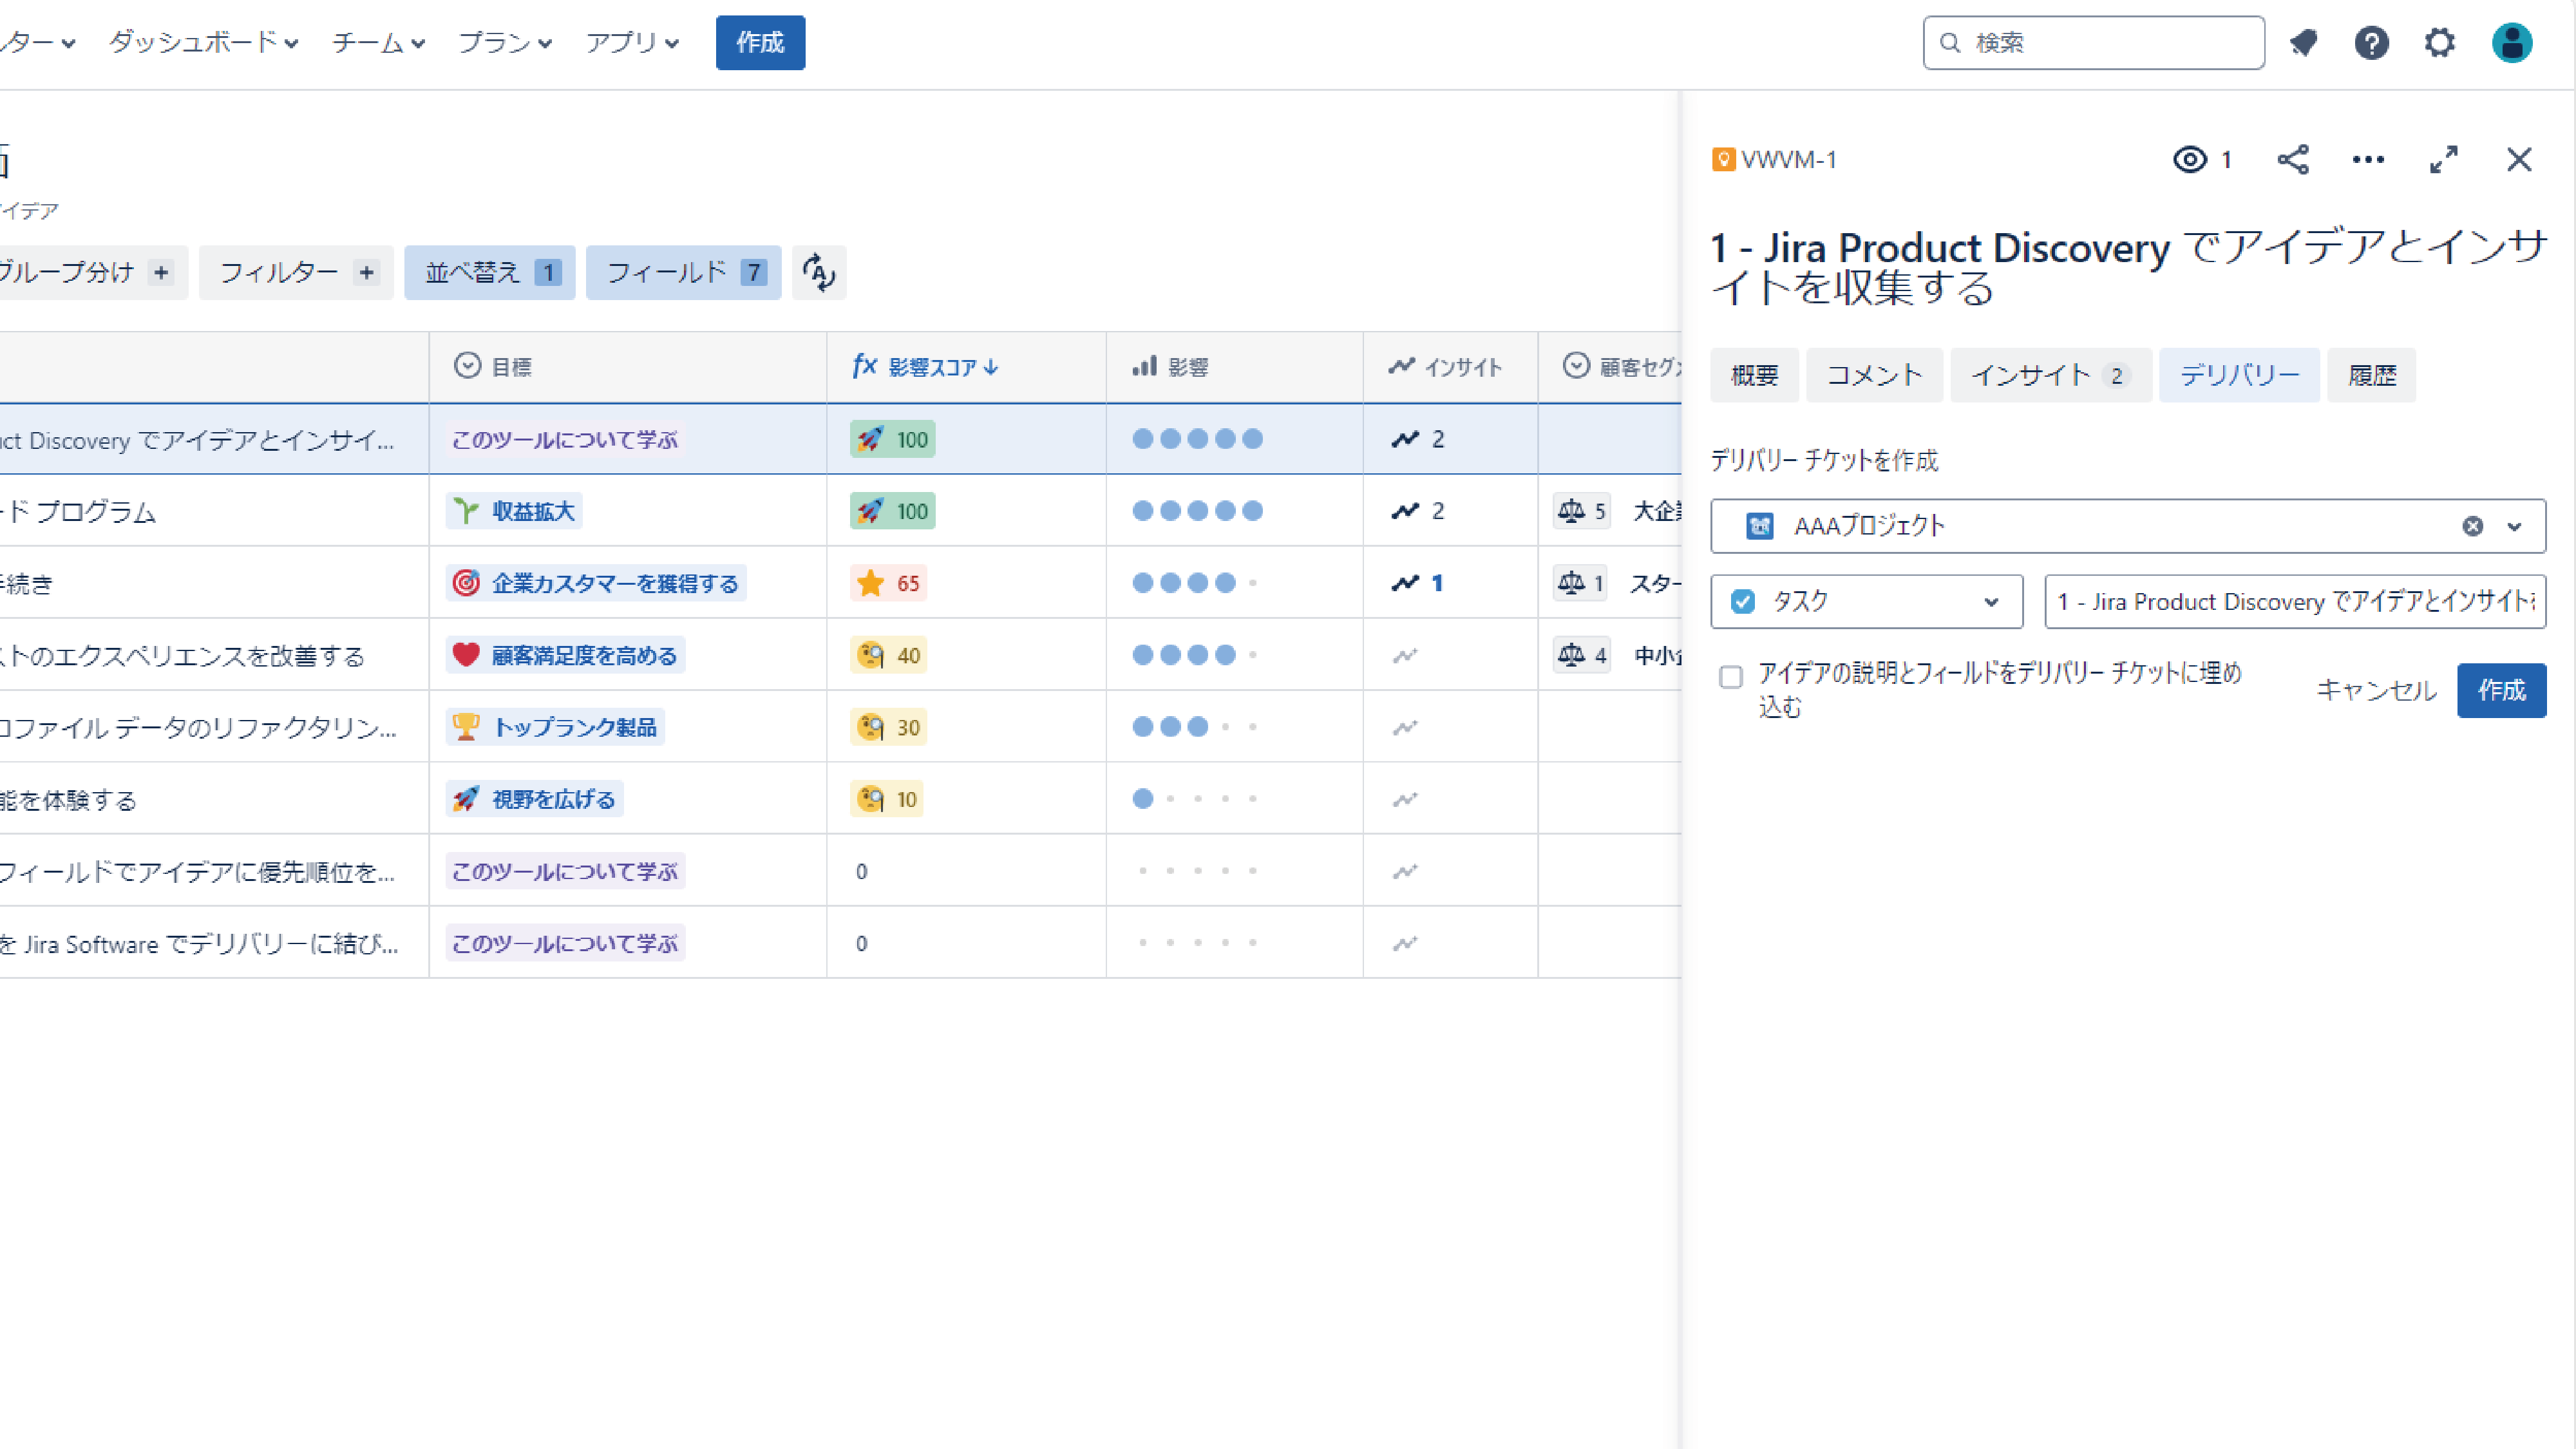
Task: Click the translate icon in view toolbar
Action: [x=819, y=272]
